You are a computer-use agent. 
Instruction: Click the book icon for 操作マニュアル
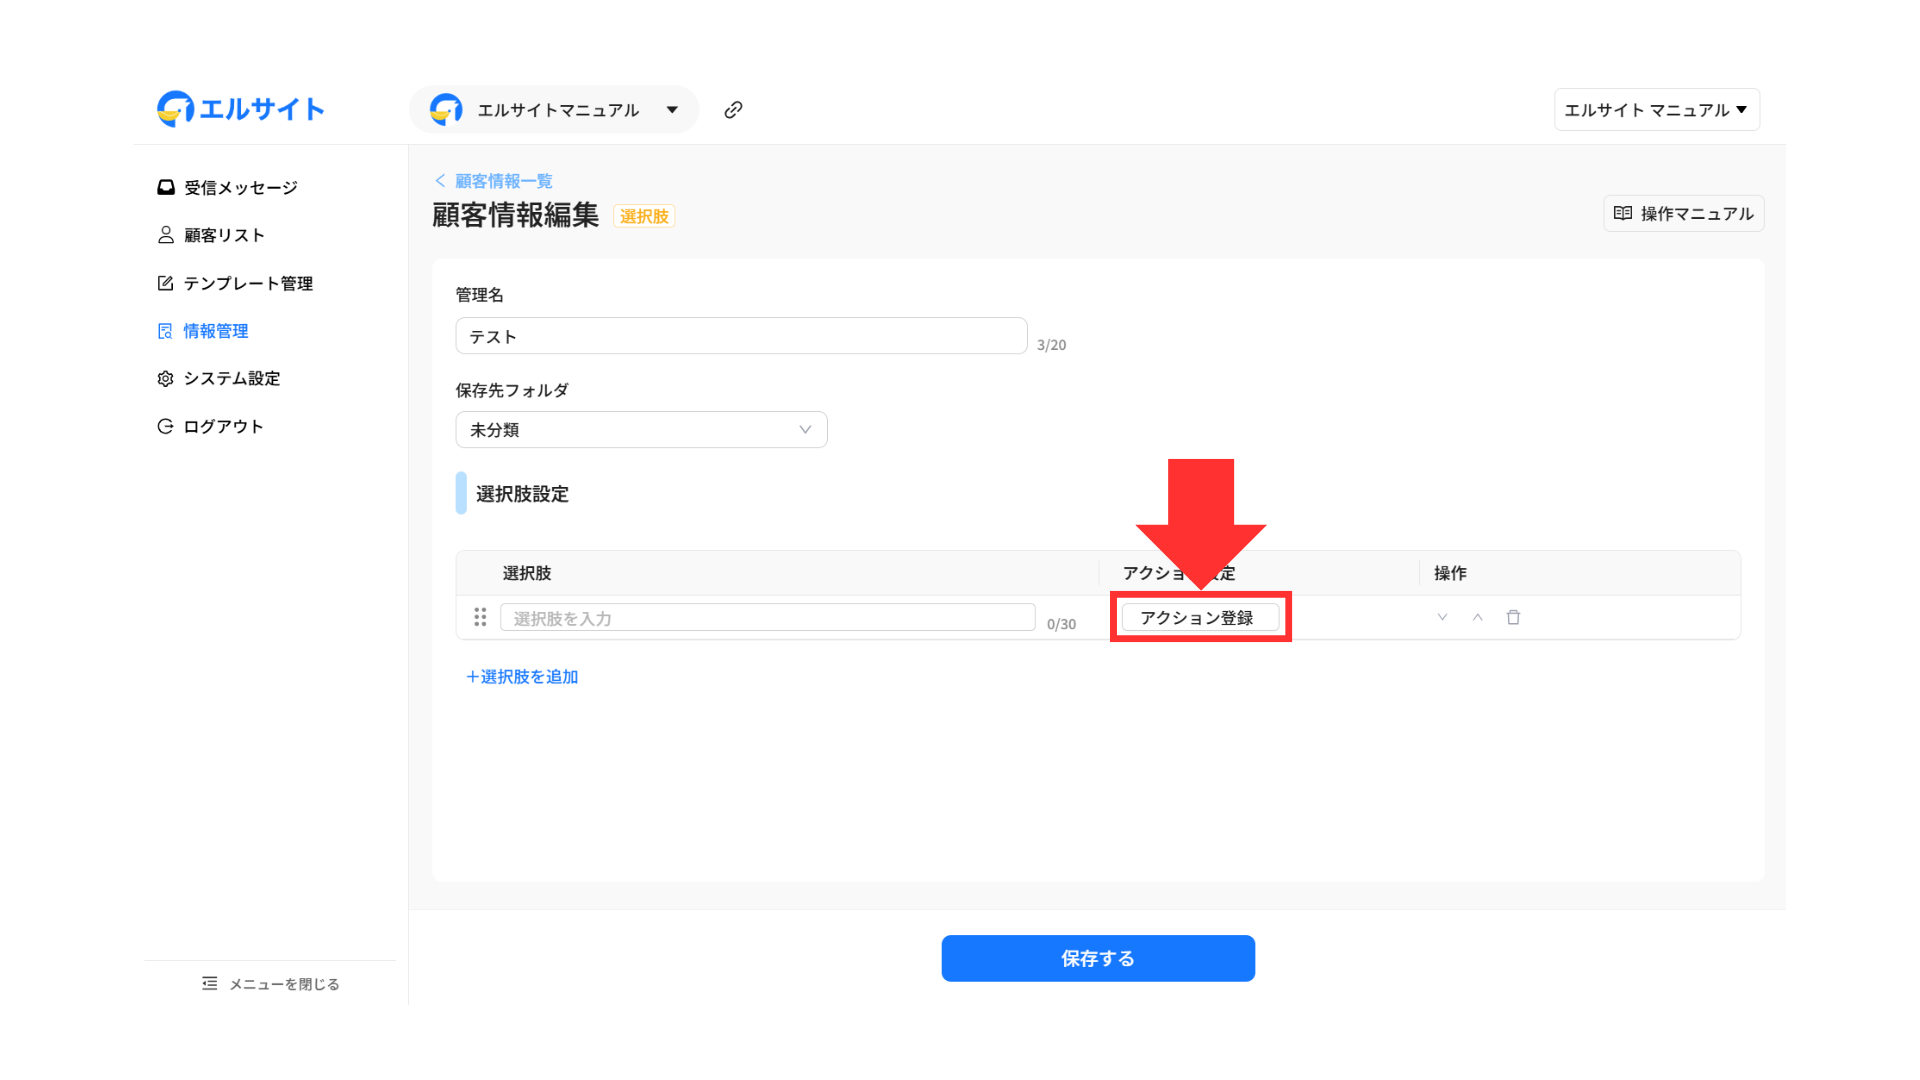coord(1623,213)
